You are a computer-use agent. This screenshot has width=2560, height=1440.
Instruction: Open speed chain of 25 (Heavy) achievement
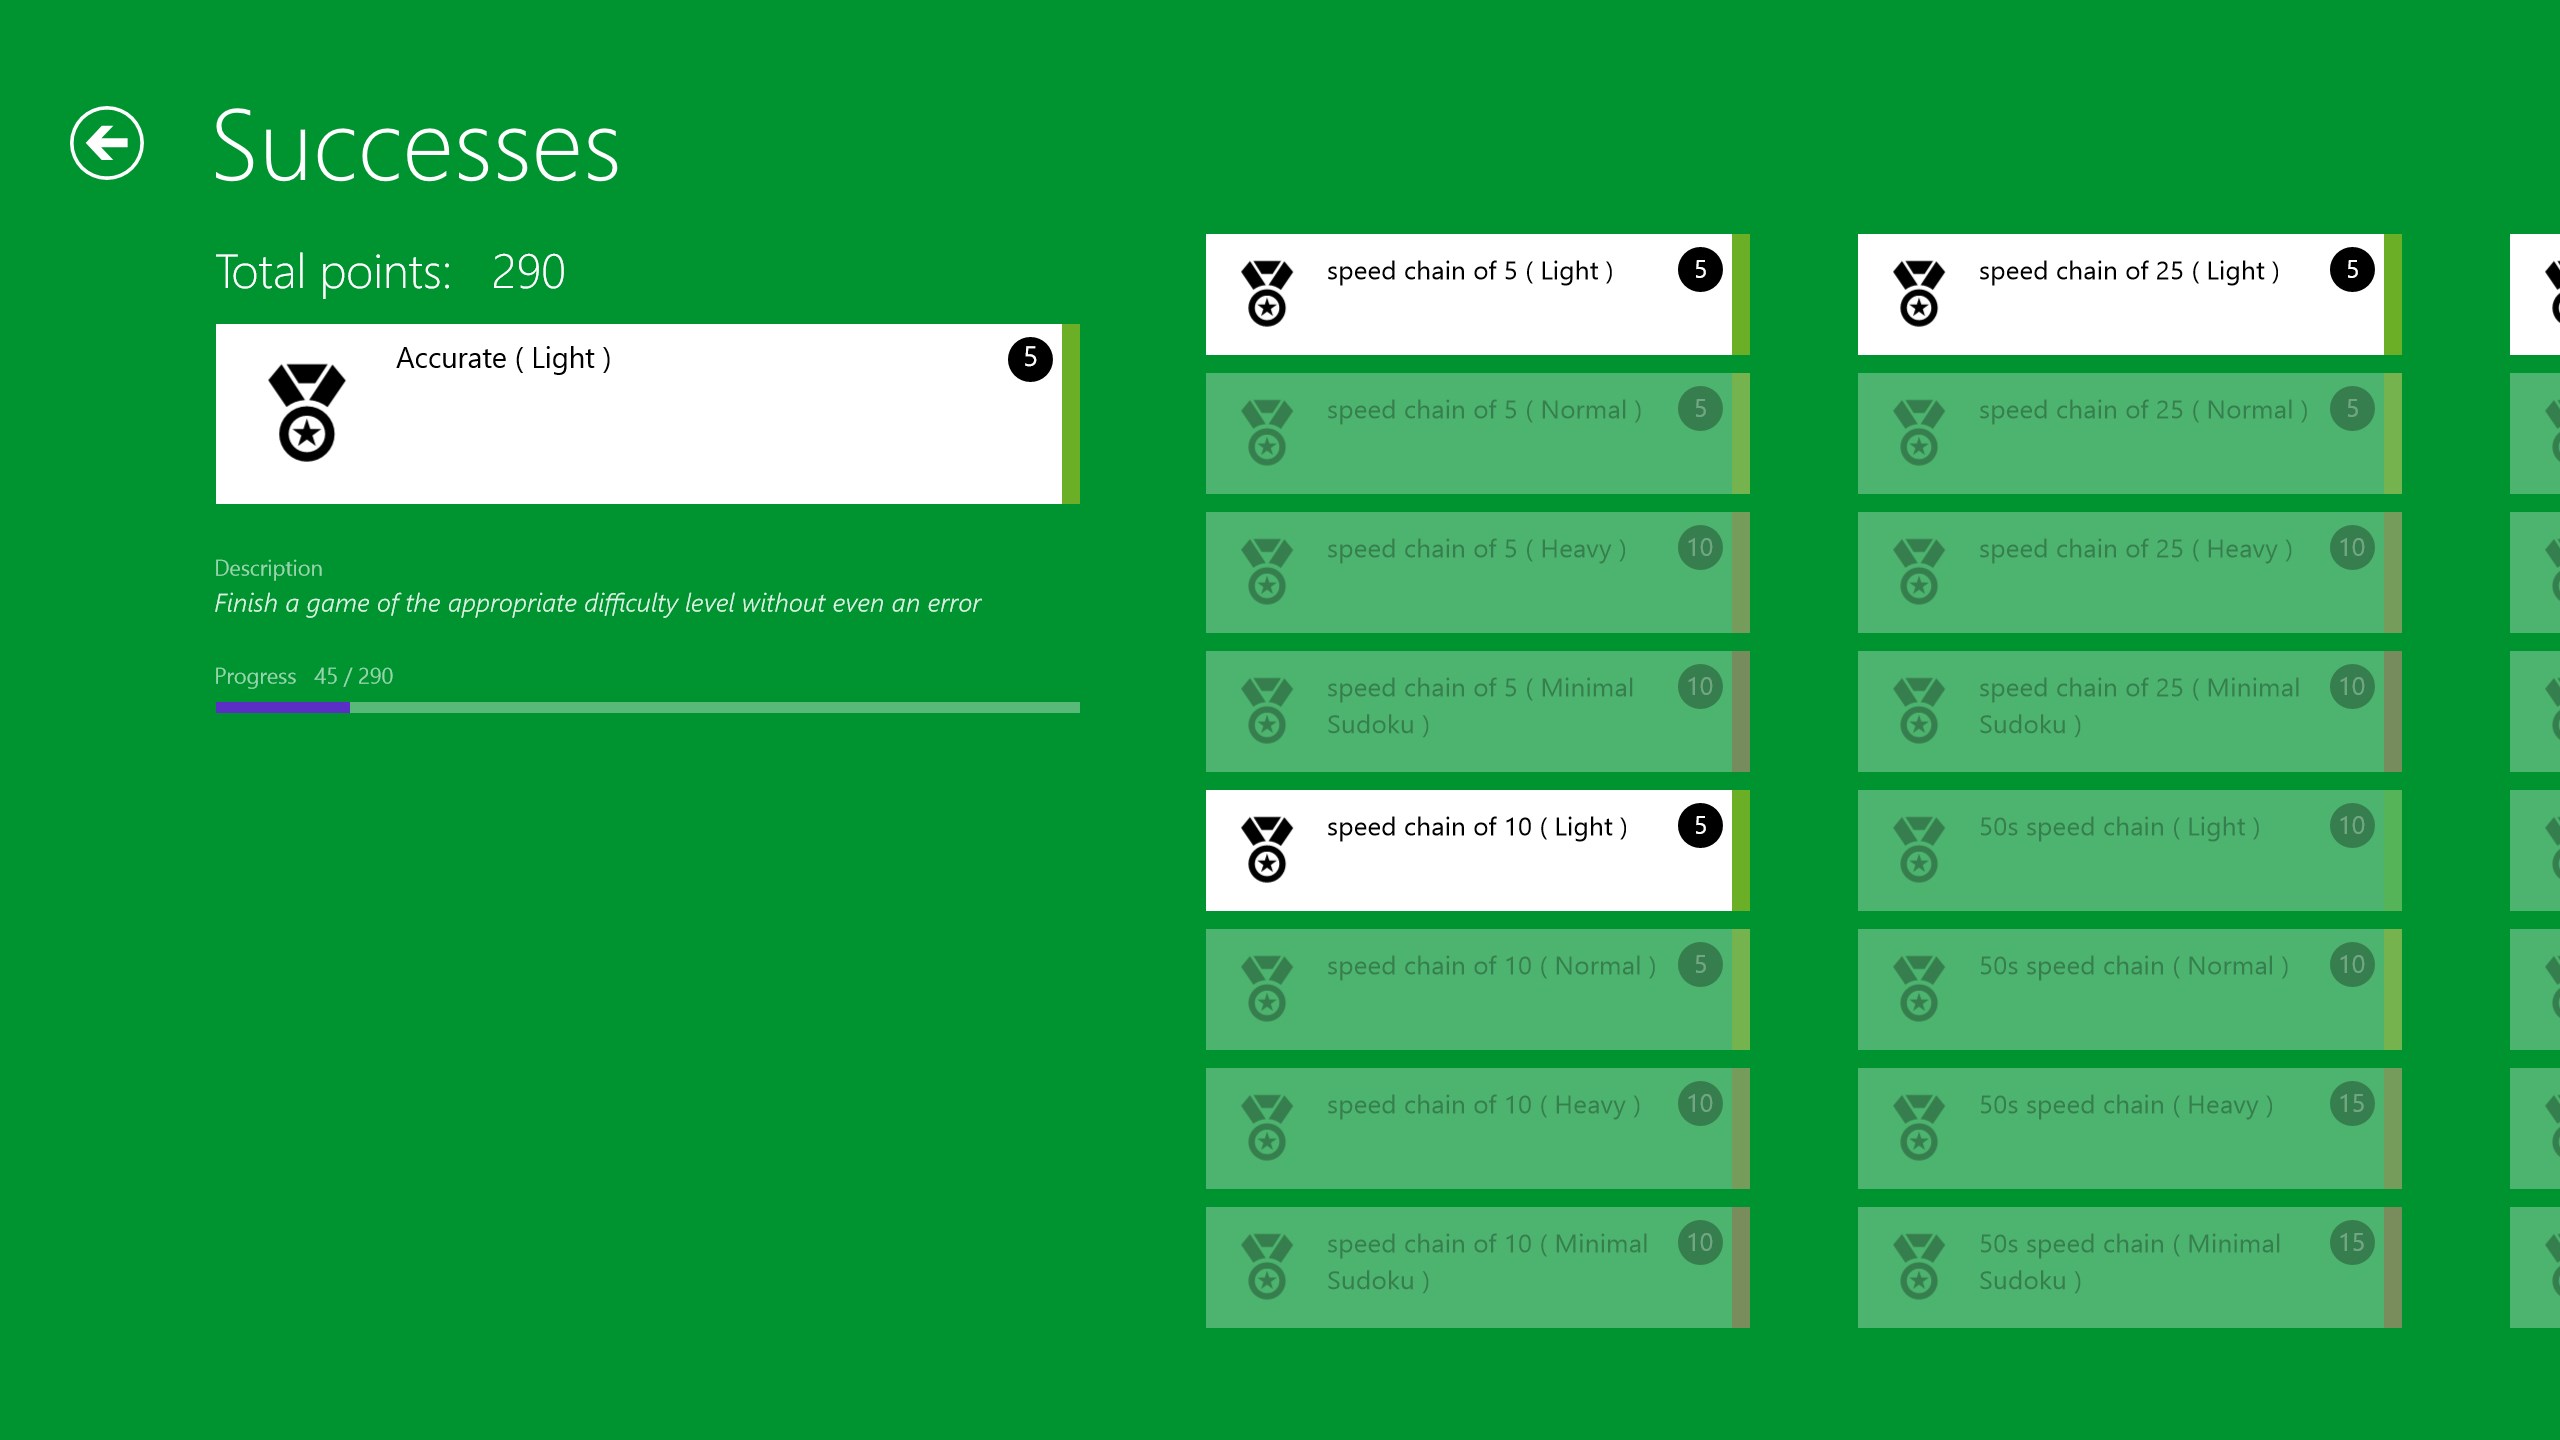pyautogui.click(x=2122, y=572)
